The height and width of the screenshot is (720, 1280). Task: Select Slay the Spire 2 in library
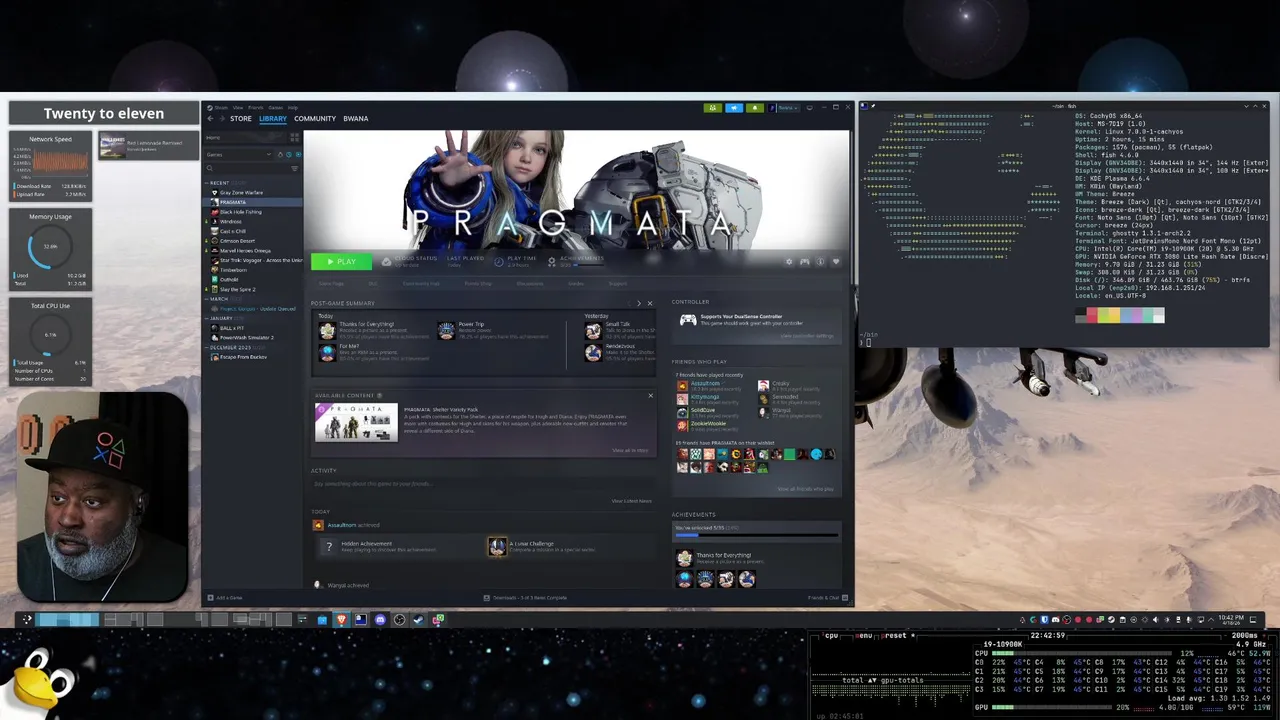tap(238, 290)
